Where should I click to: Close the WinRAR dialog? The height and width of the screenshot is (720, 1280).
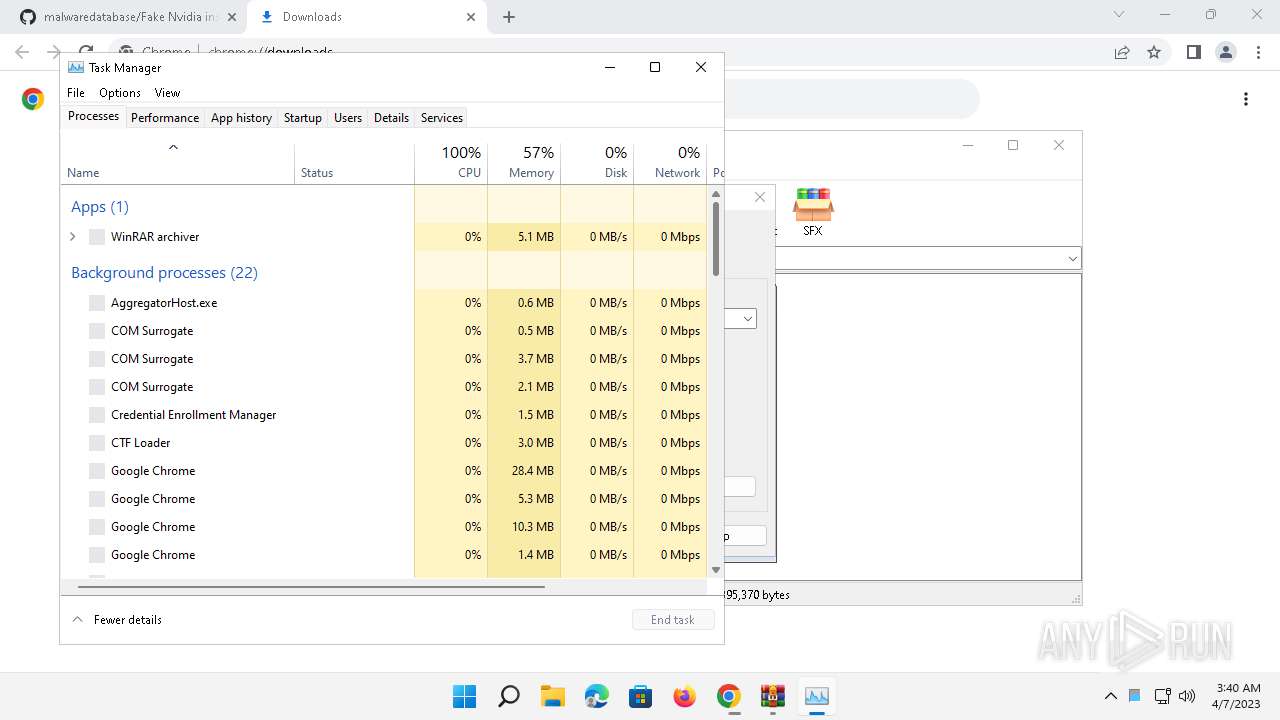tap(760, 197)
